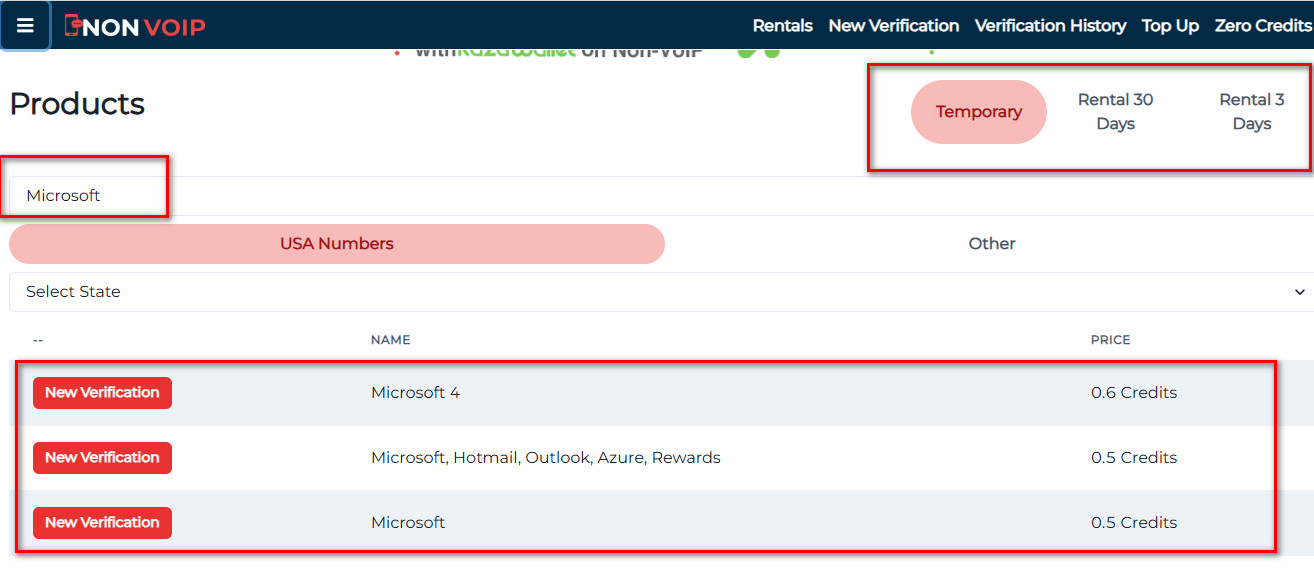Click the 0.6 Credits price
Image resolution: width=1314 pixels, height=571 pixels.
(1134, 393)
